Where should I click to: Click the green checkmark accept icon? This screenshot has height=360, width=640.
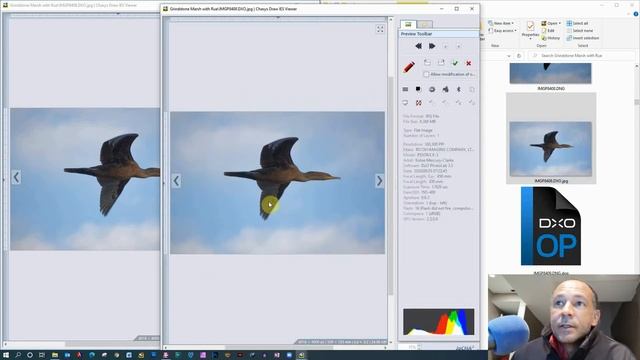[x=455, y=63]
